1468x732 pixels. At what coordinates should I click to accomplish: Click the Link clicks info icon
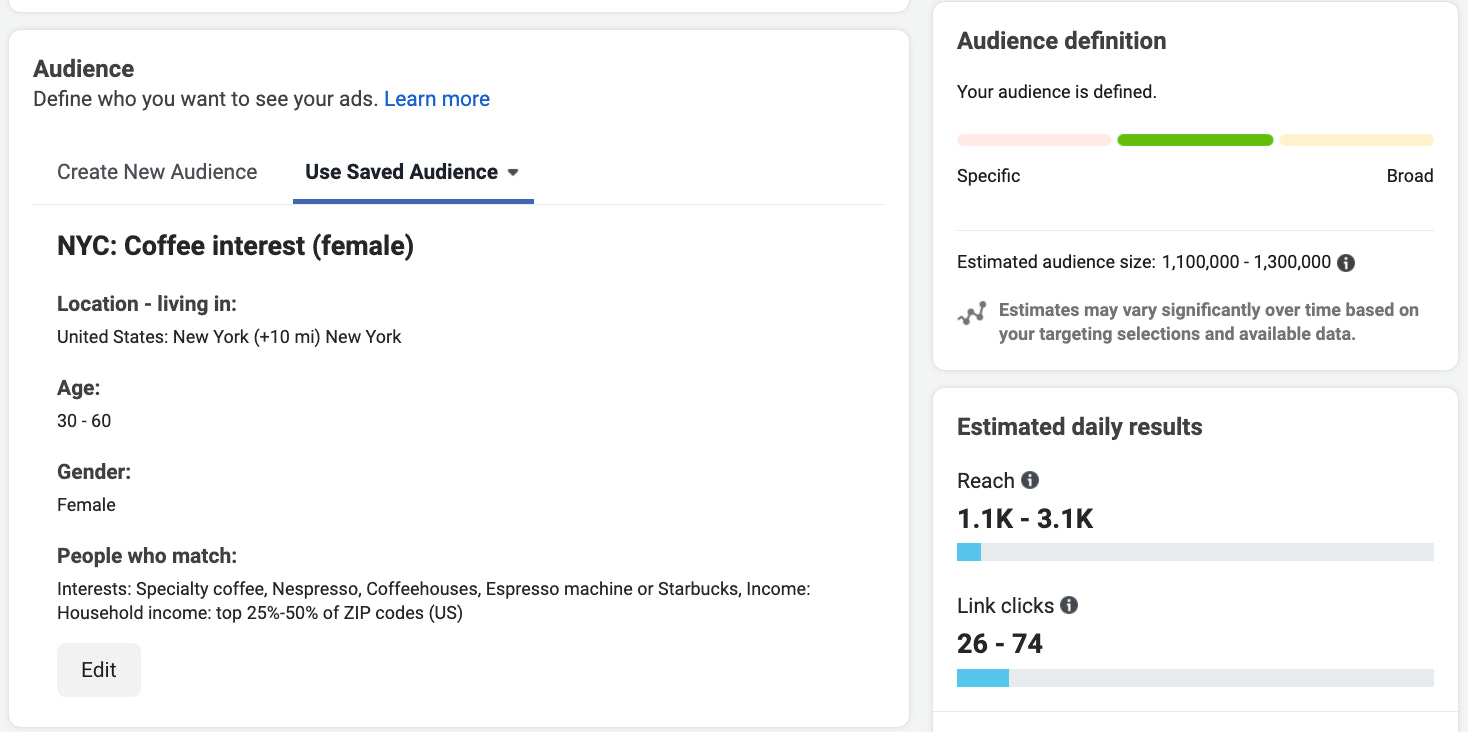1069,605
